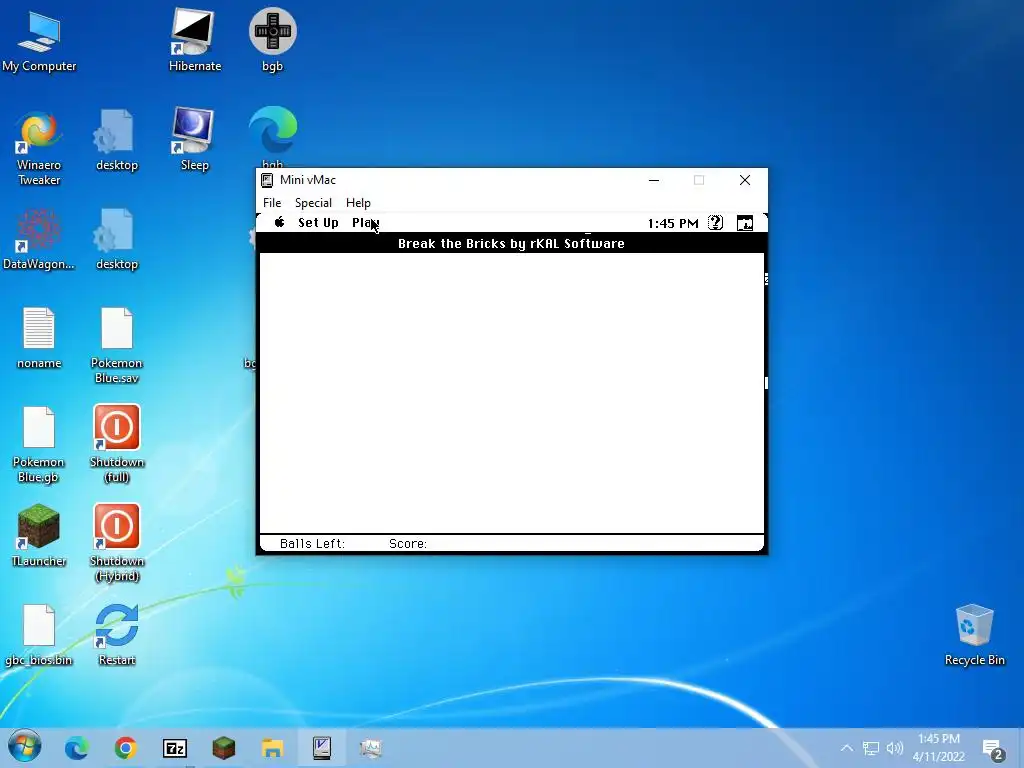Screen dimensions: 1024x768
Task: Click the Score label
Action: (408, 543)
